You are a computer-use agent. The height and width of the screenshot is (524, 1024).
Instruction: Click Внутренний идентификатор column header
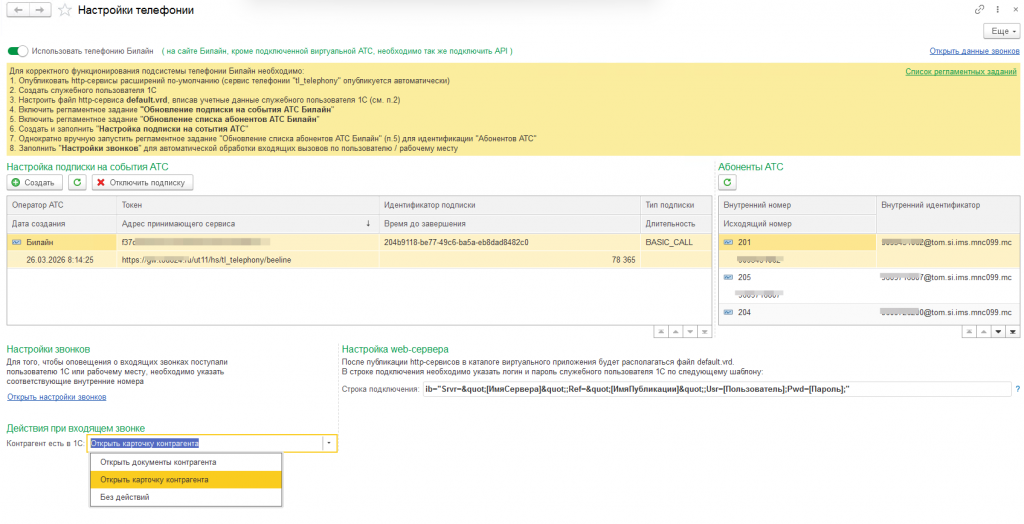(947, 205)
